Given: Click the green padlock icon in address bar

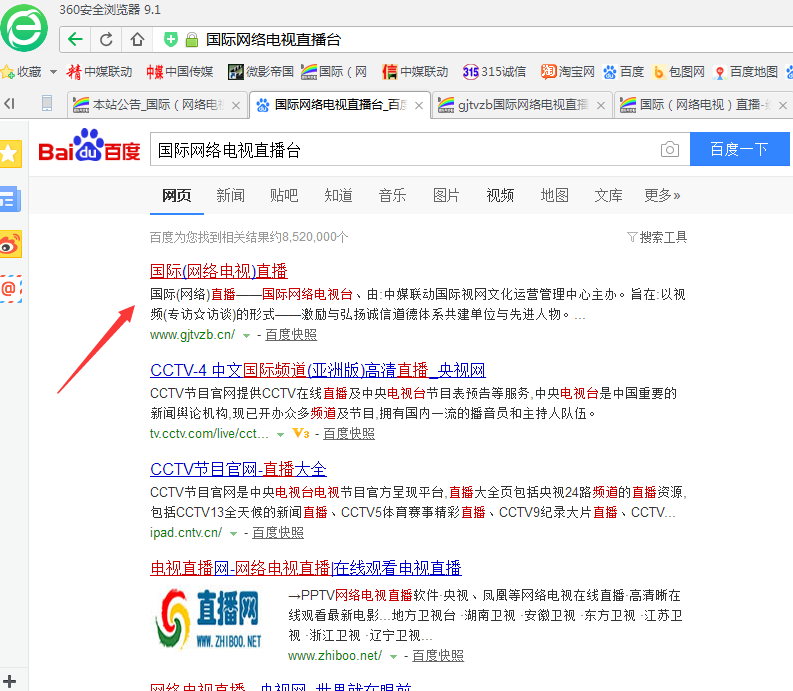Looking at the screenshot, I should pos(192,40).
